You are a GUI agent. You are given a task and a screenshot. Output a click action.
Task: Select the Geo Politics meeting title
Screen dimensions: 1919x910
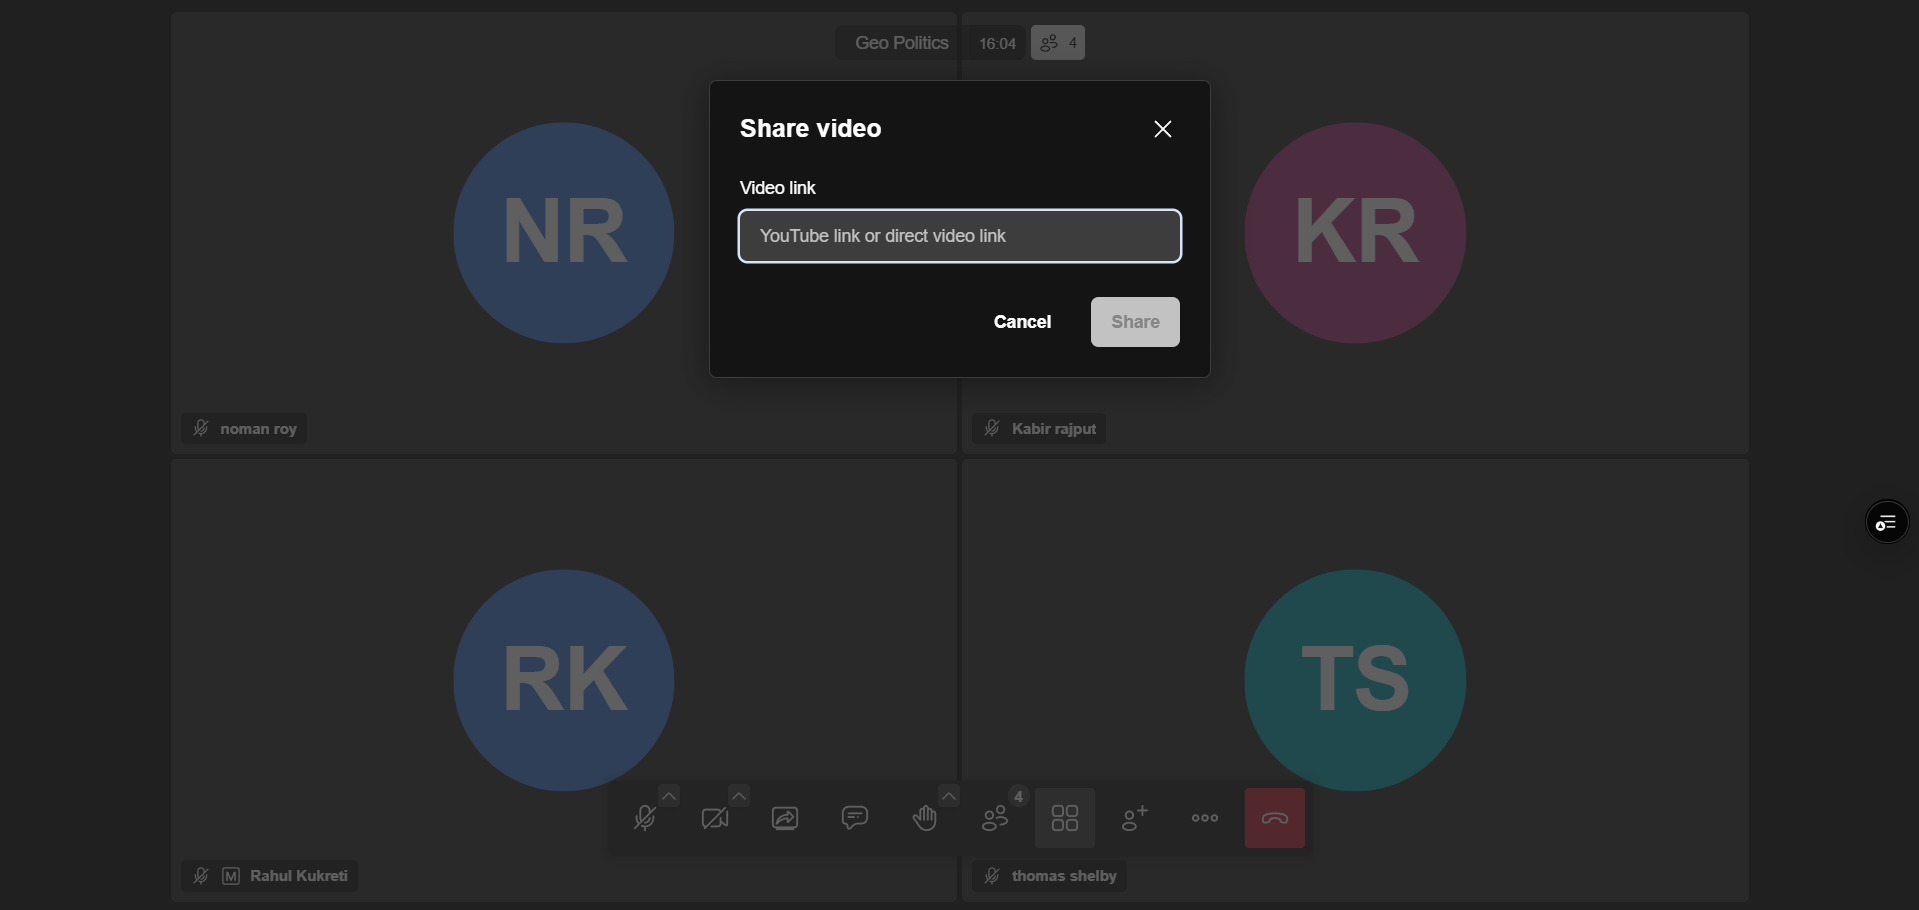(901, 43)
